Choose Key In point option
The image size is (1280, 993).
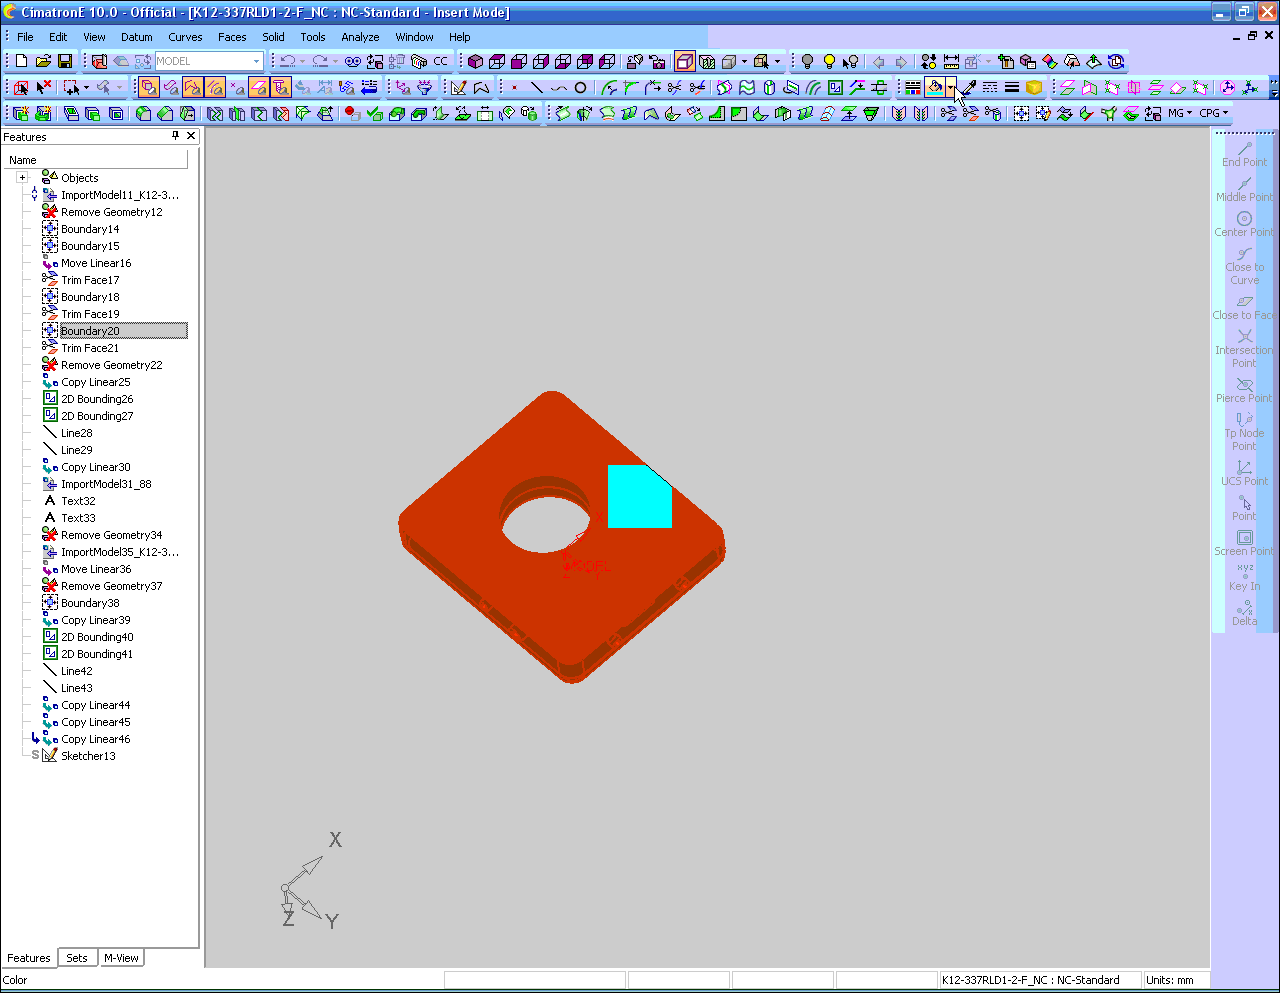coord(1244,578)
